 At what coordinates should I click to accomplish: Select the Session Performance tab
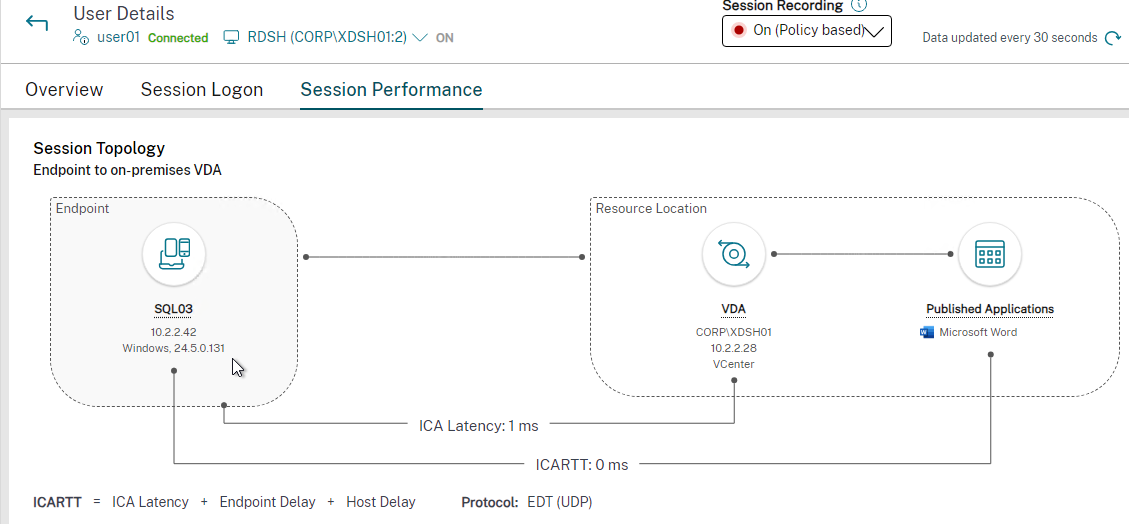(391, 90)
